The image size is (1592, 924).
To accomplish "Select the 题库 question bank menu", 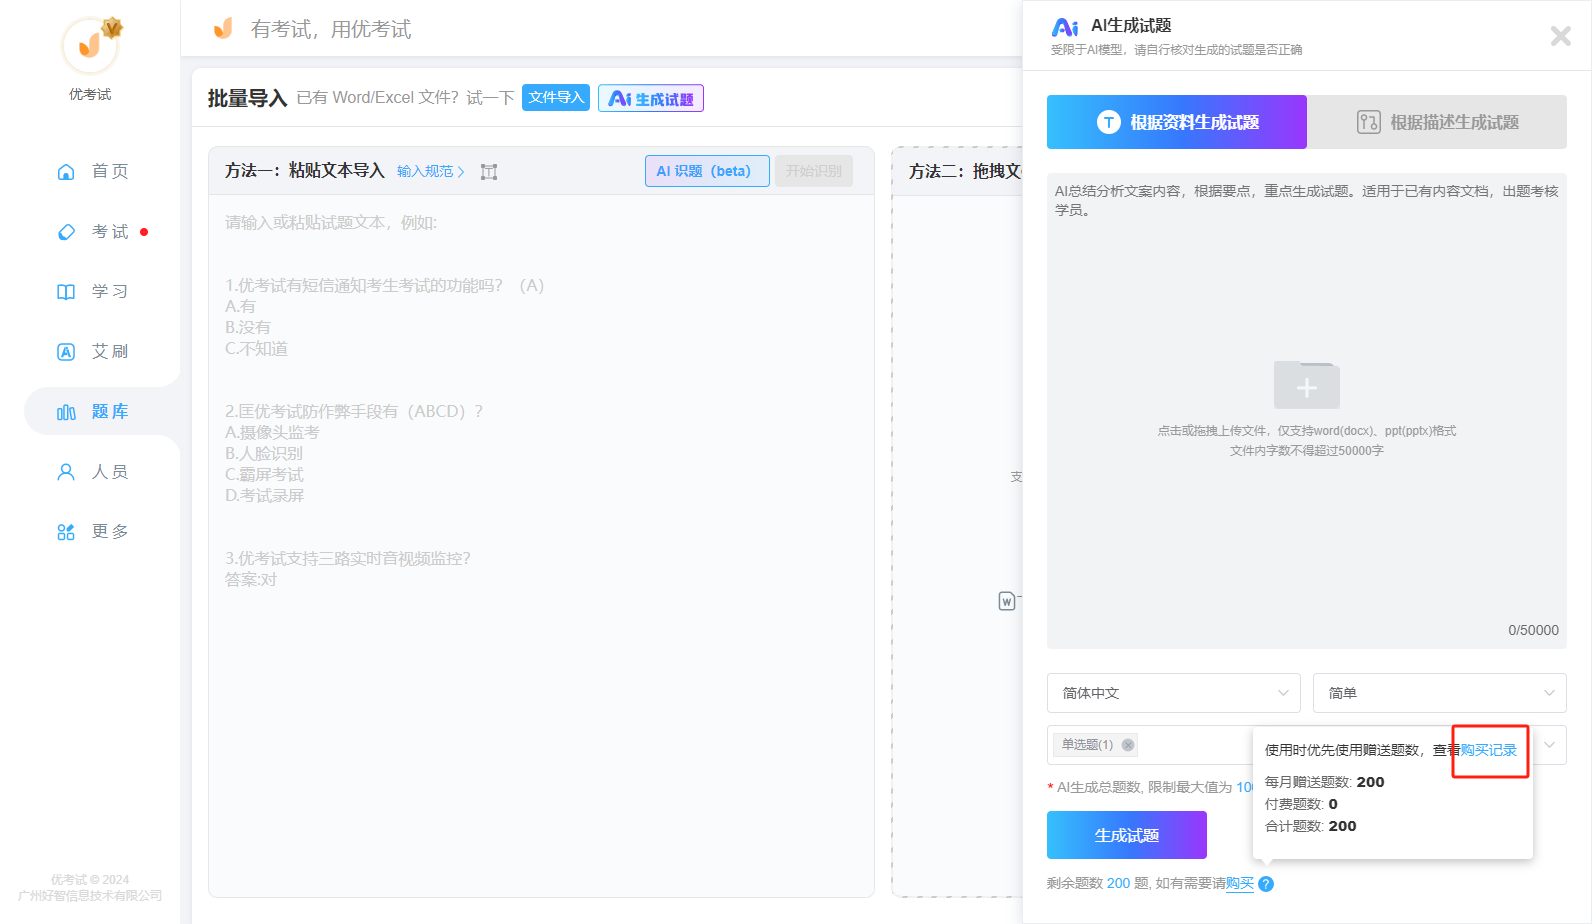I will click(102, 411).
